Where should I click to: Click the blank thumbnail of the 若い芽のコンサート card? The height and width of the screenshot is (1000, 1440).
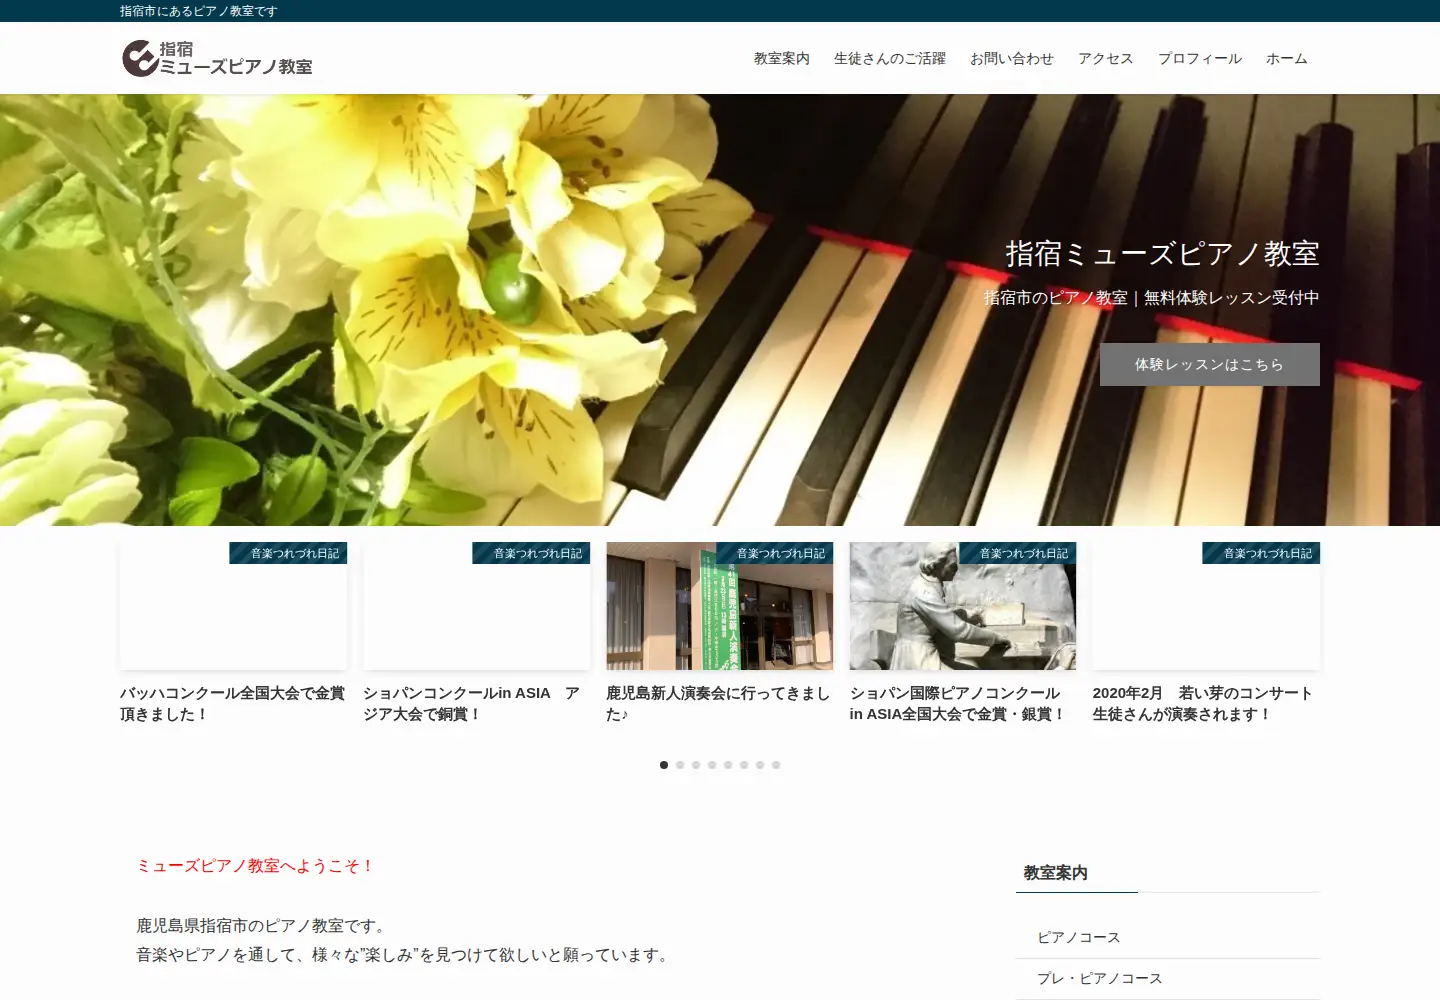point(1206,606)
